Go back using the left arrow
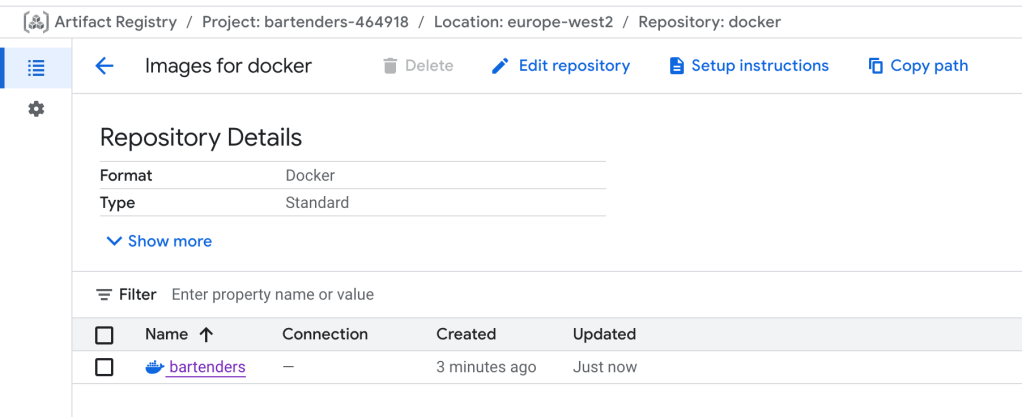Screen dimensions: 1022x417 tap(104, 66)
